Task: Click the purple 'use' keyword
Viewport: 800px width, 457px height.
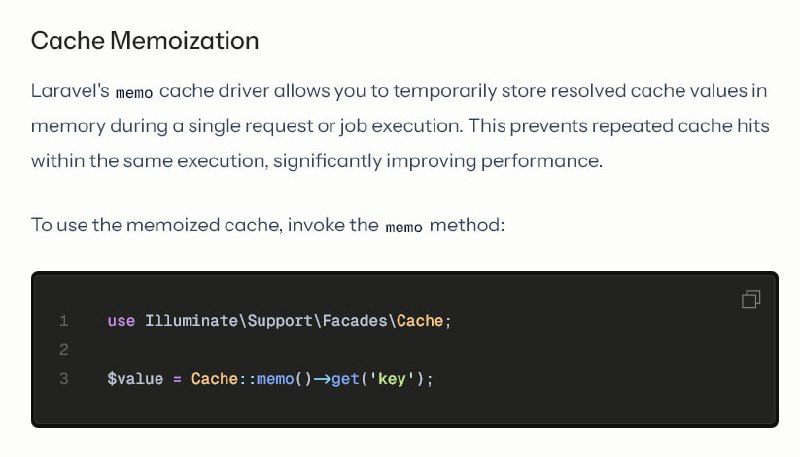Action: (x=121, y=321)
